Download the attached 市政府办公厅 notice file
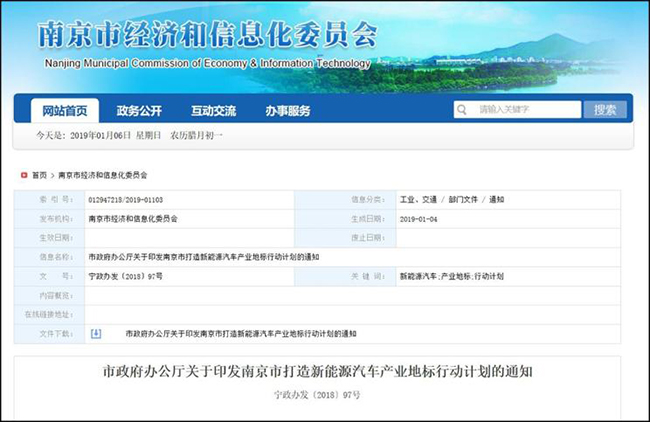650x422 pixels. 240,333
